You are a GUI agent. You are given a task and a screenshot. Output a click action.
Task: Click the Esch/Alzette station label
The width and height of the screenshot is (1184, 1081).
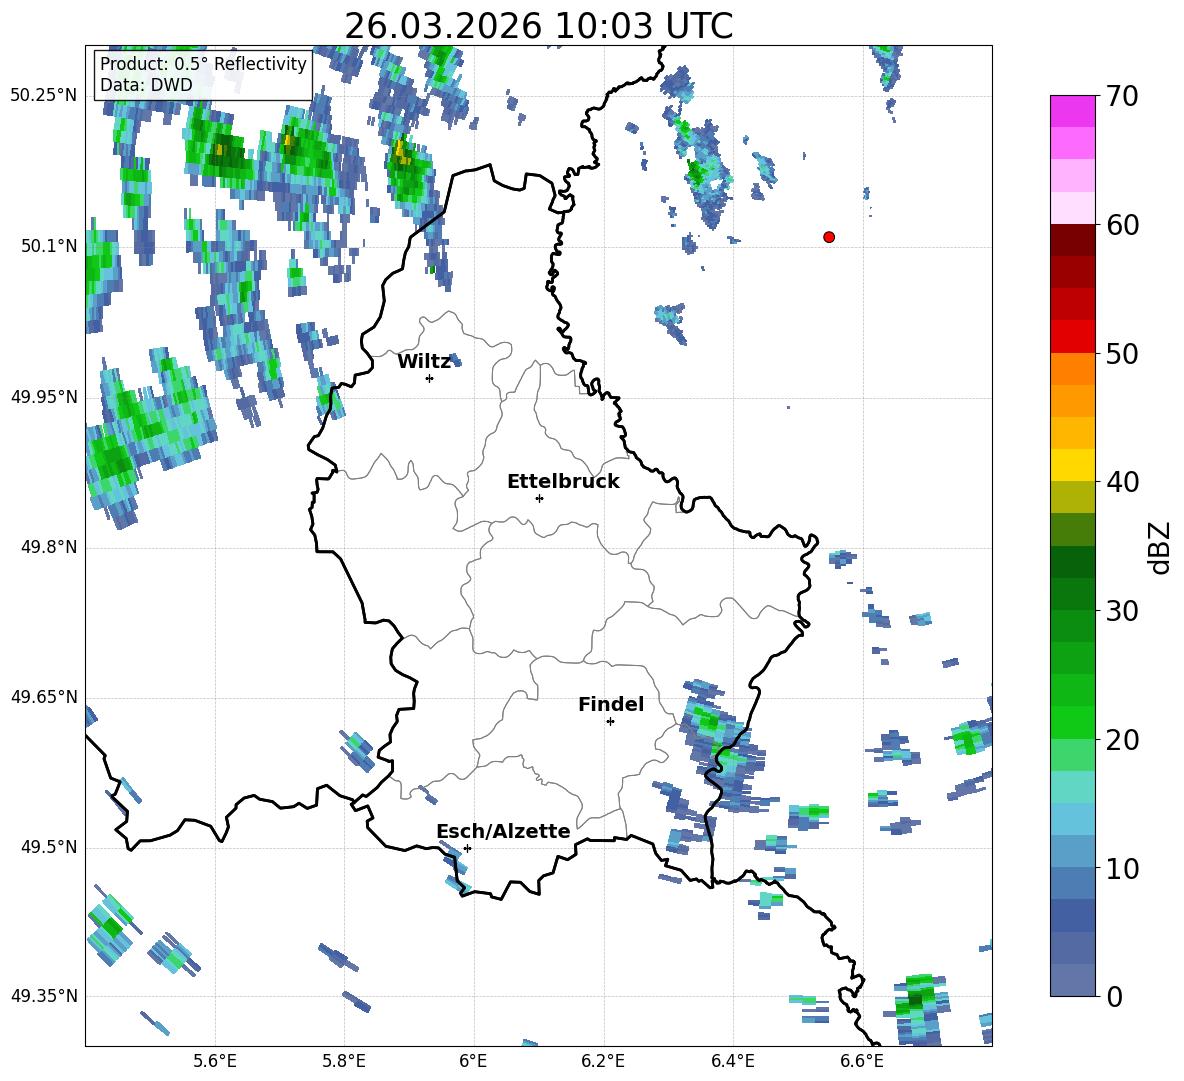pyautogui.click(x=504, y=831)
